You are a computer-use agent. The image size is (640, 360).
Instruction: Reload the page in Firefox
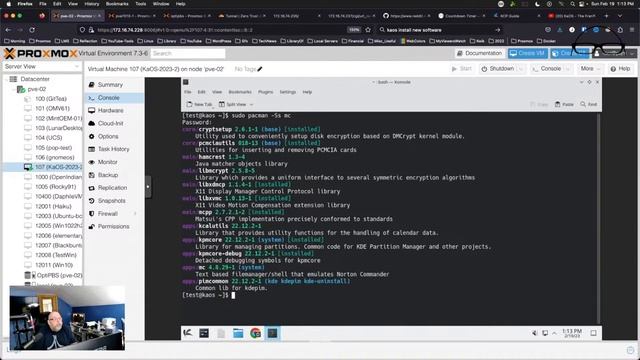(32, 30)
